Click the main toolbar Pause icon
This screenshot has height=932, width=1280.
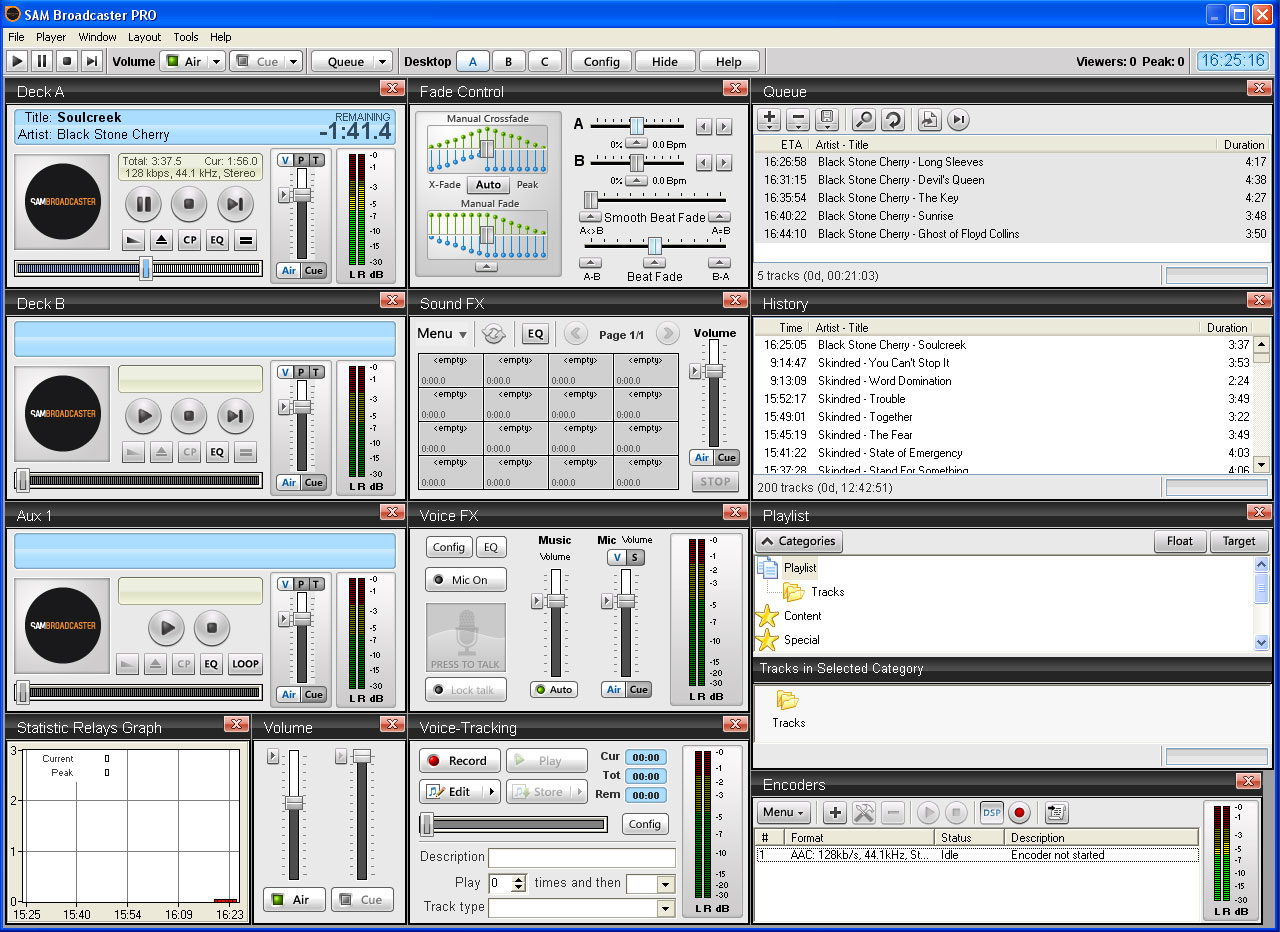42,61
